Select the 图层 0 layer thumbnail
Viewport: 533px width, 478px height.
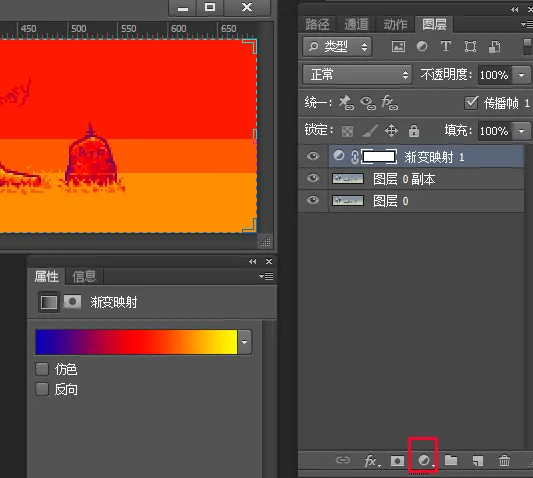pyautogui.click(x=348, y=201)
